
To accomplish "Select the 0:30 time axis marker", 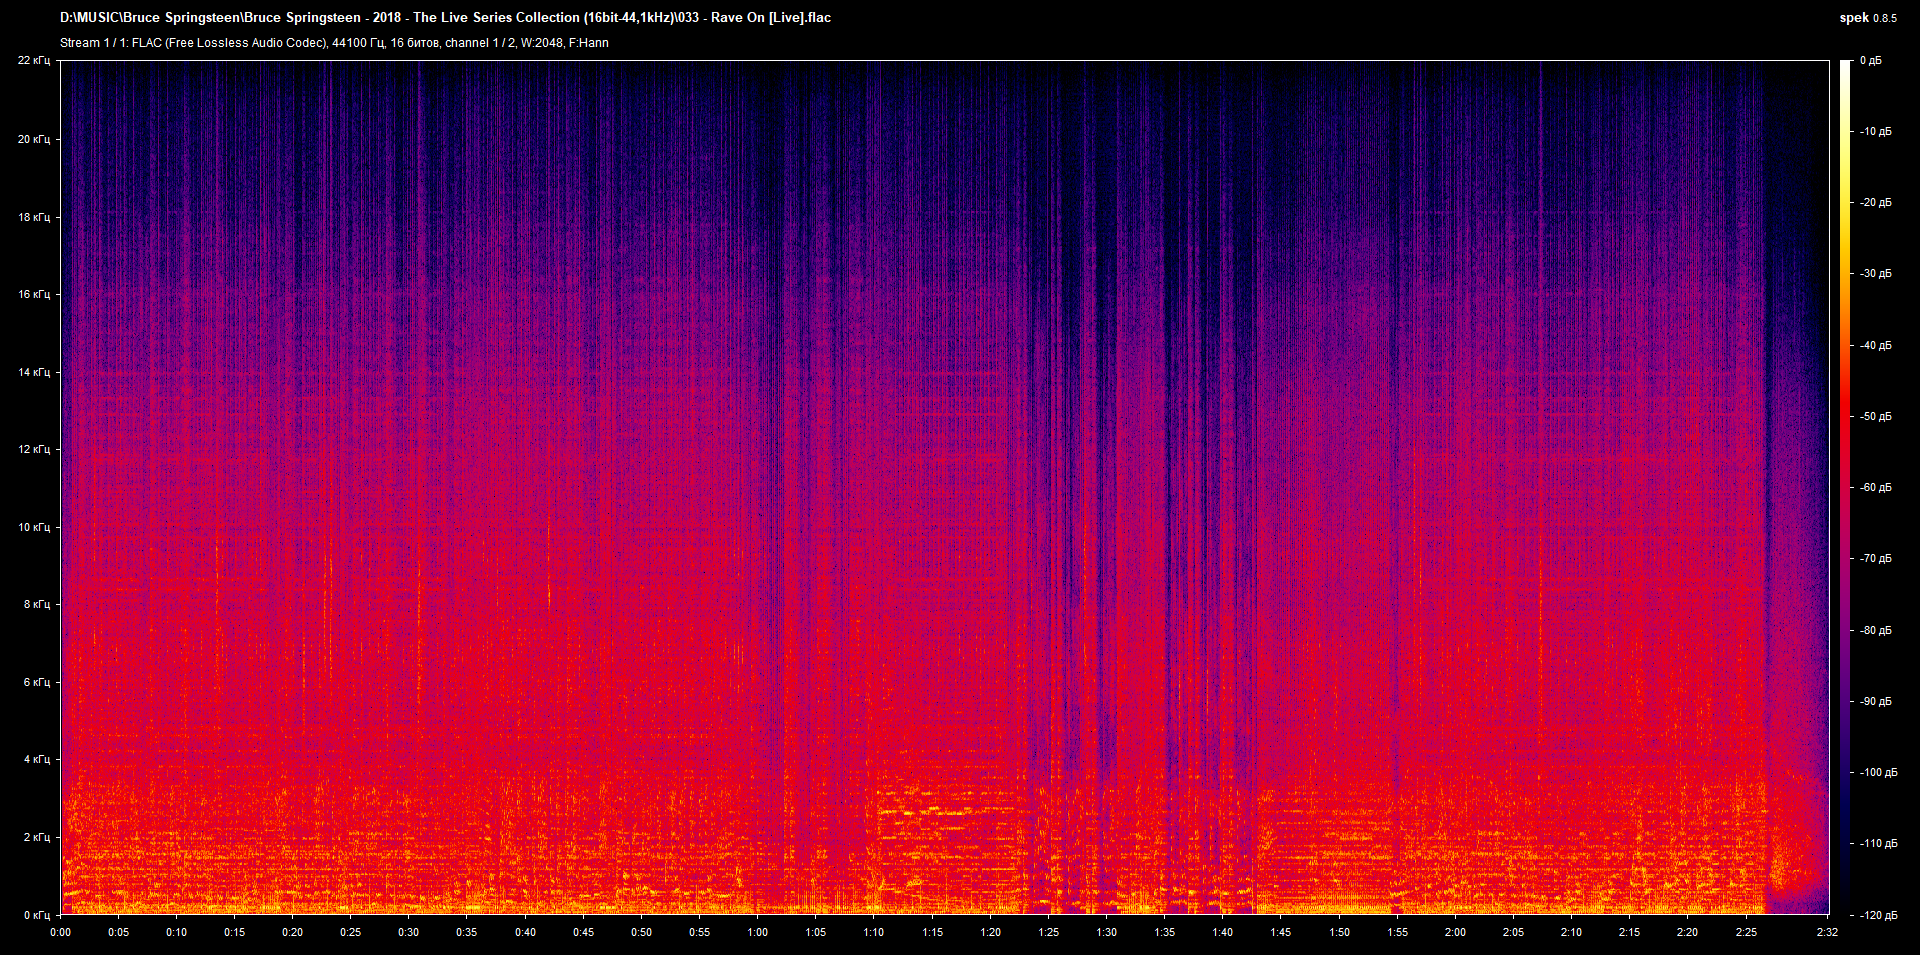I will 409,932.
